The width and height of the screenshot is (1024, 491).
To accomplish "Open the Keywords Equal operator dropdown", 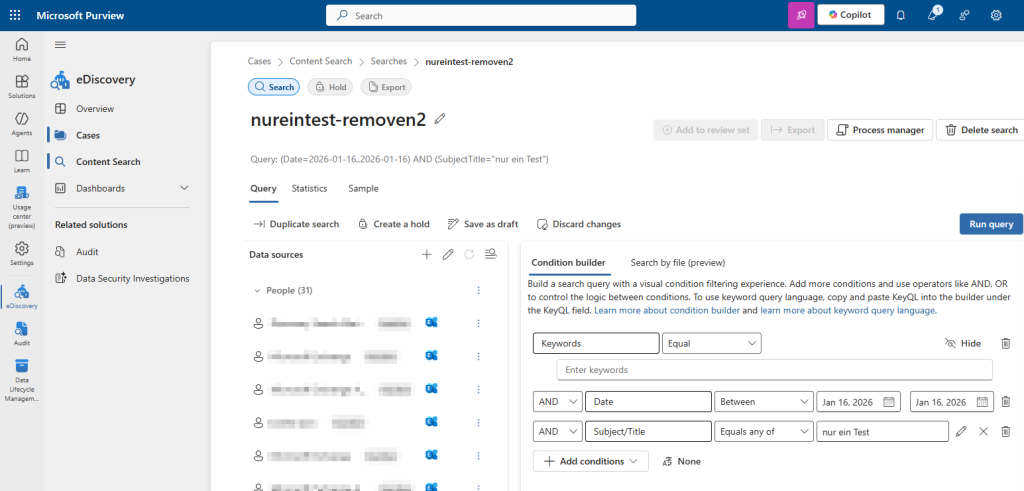I will pyautogui.click(x=712, y=343).
